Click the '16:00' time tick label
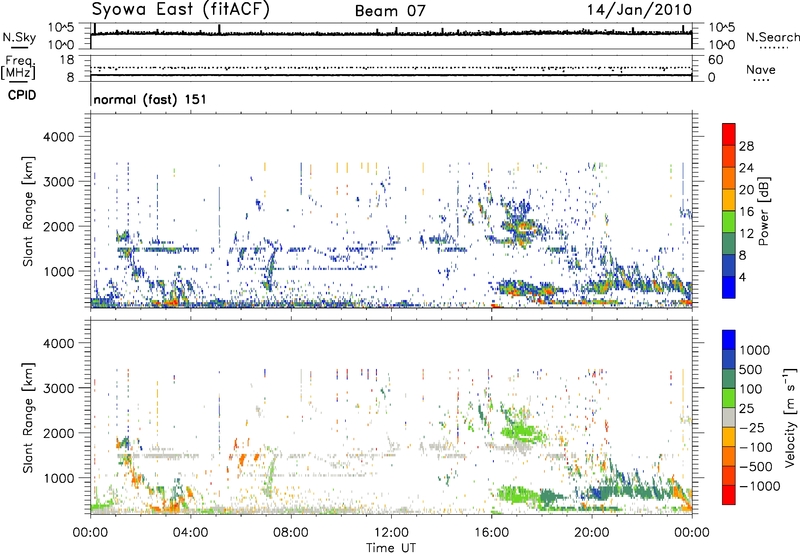Image resolution: width=800 pixels, height=554 pixels. pyautogui.click(x=491, y=533)
